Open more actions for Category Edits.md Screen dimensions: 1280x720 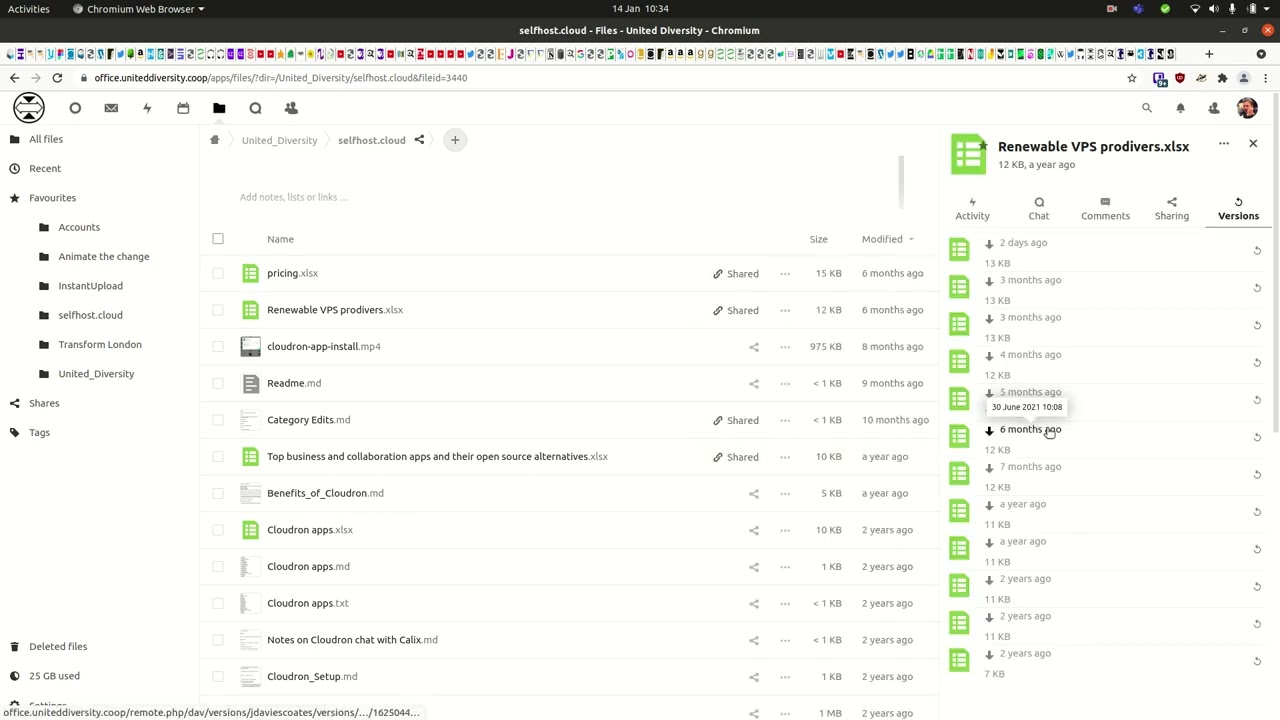coord(785,420)
